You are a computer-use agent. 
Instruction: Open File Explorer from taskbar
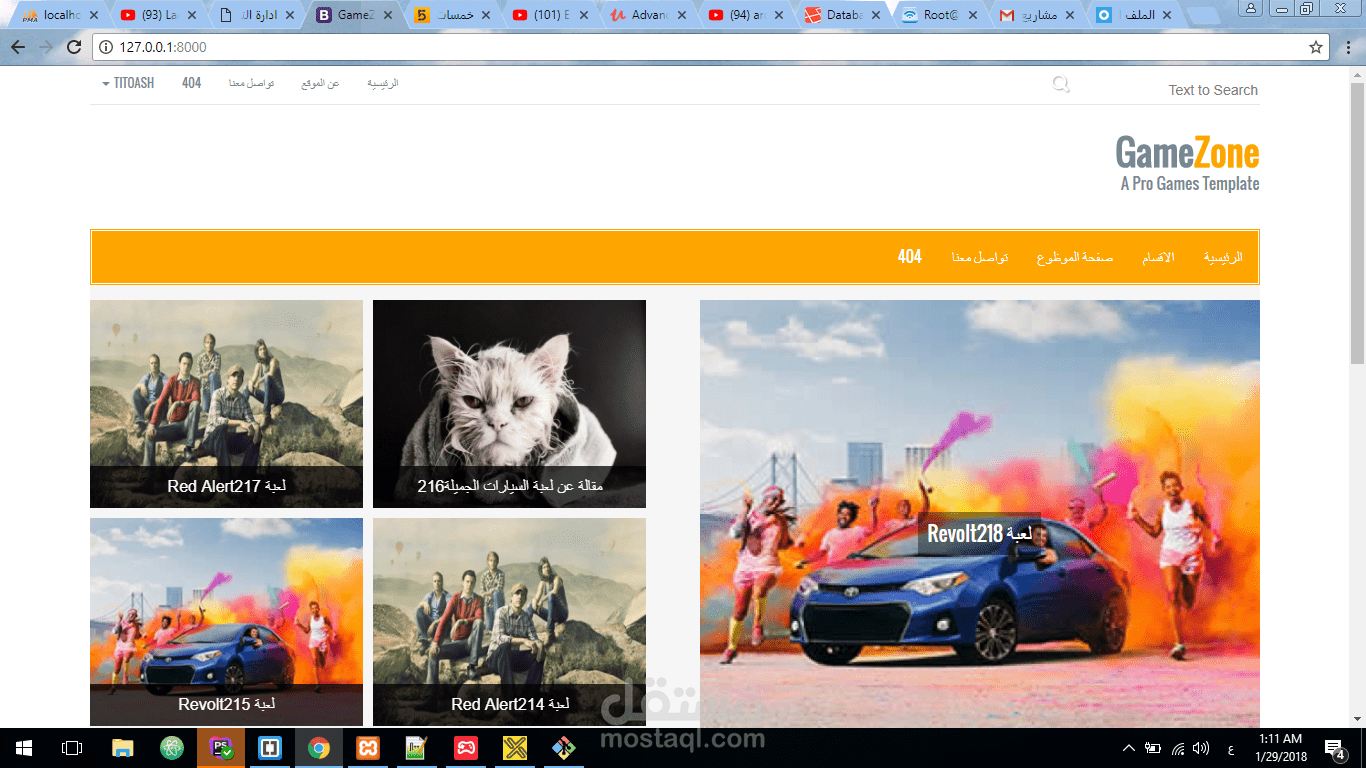point(122,747)
